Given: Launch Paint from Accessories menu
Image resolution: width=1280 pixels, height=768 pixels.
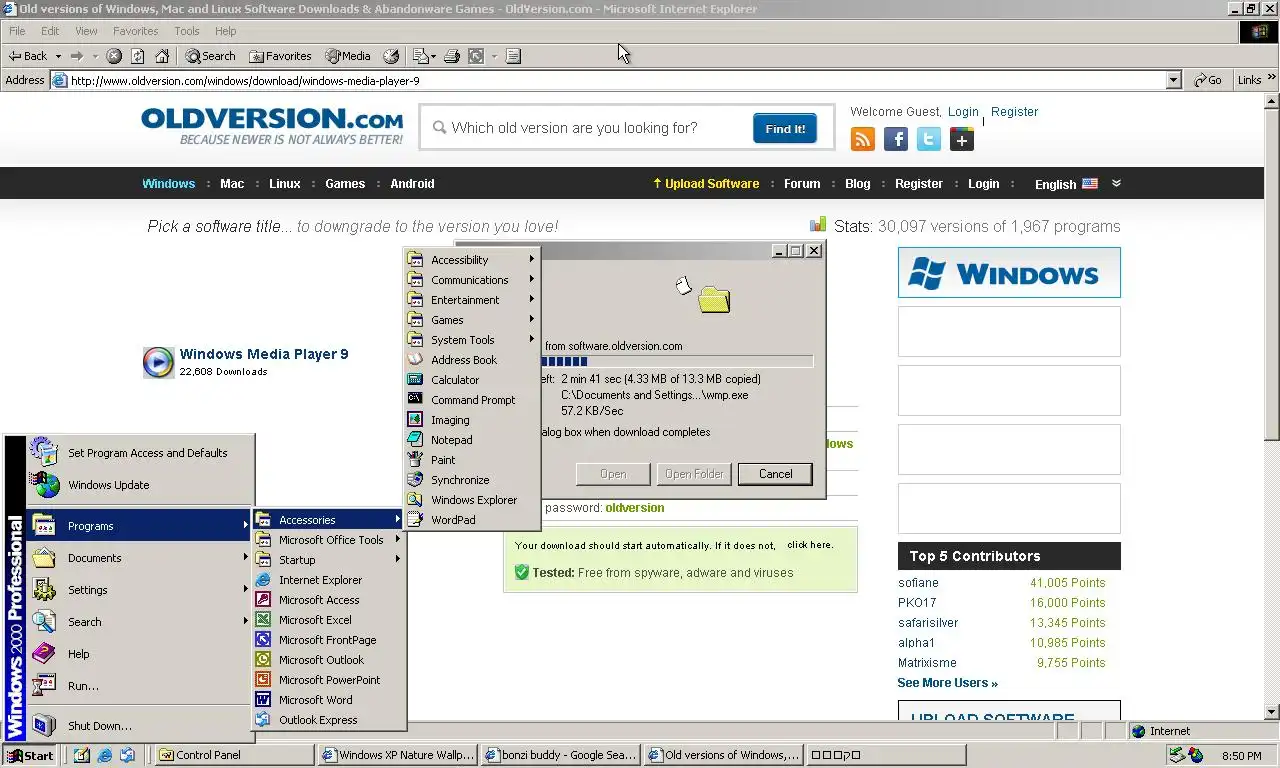Looking at the screenshot, I should (x=471, y=460).
